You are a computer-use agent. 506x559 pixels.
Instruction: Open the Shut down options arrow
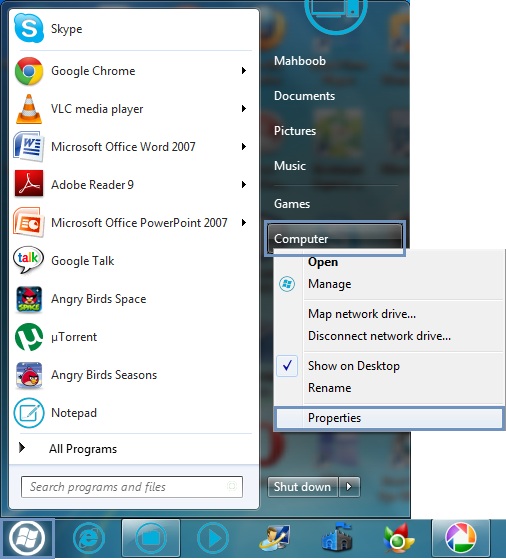[x=349, y=487]
